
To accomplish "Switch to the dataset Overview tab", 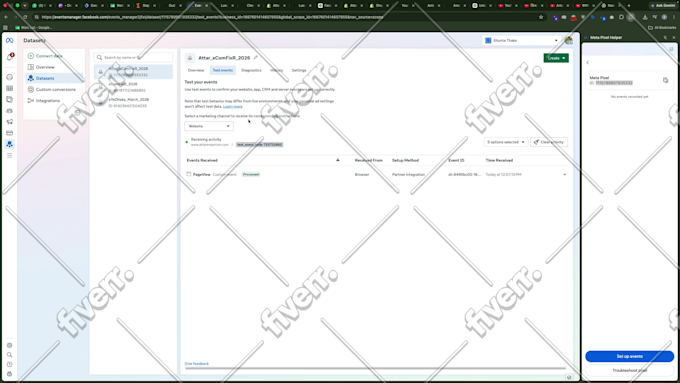I will (196, 70).
